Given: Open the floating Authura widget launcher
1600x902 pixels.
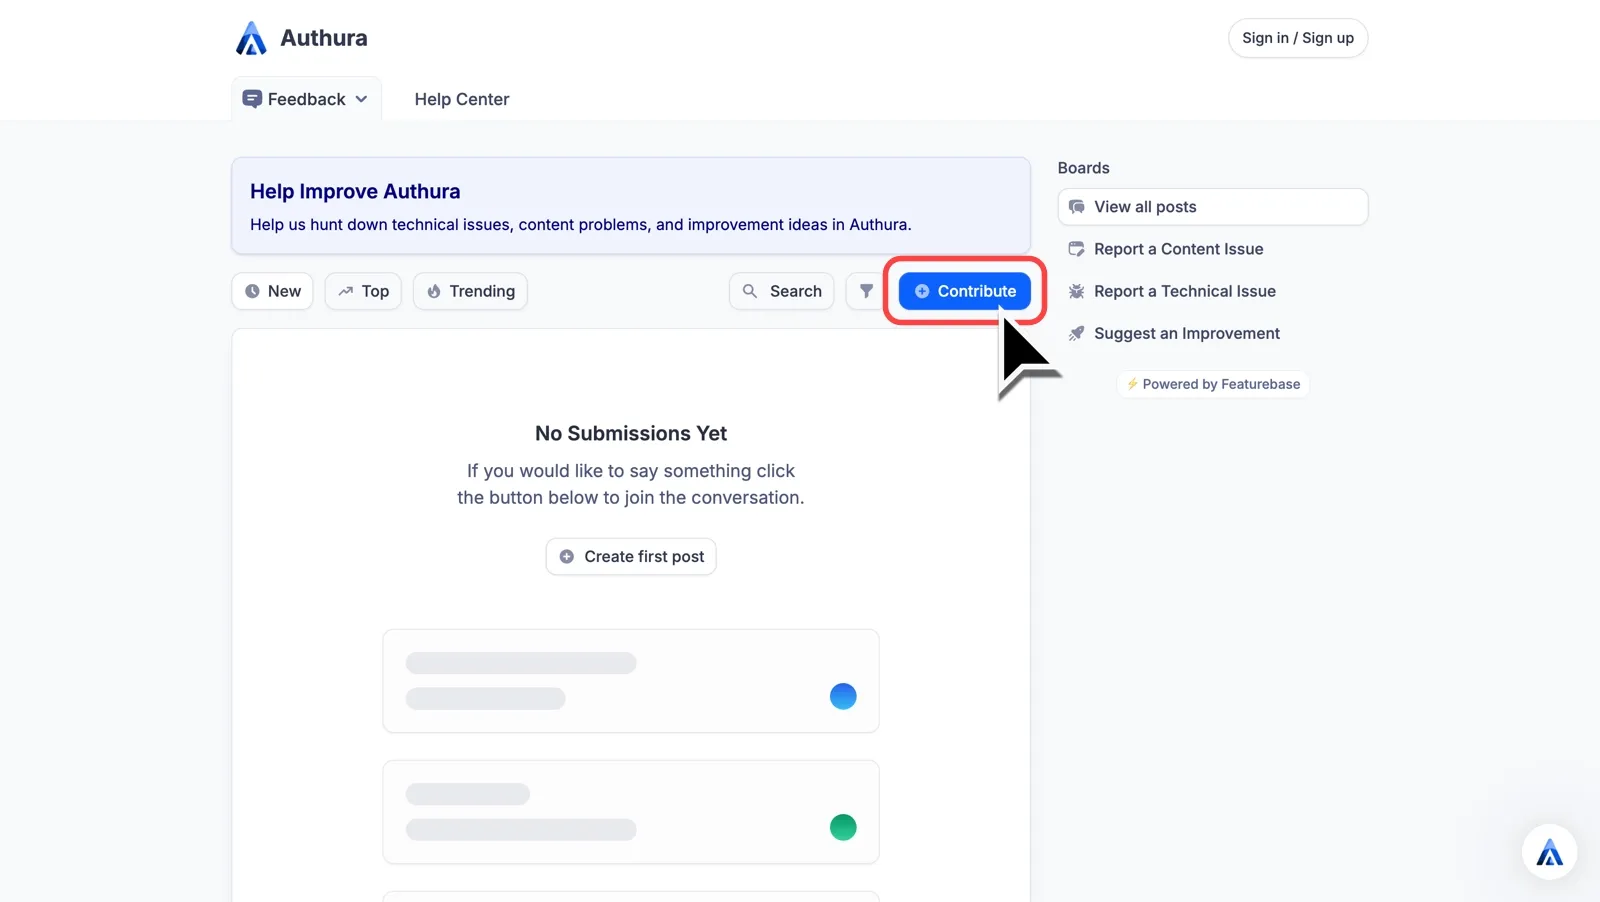Looking at the screenshot, I should pos(1549,852).
